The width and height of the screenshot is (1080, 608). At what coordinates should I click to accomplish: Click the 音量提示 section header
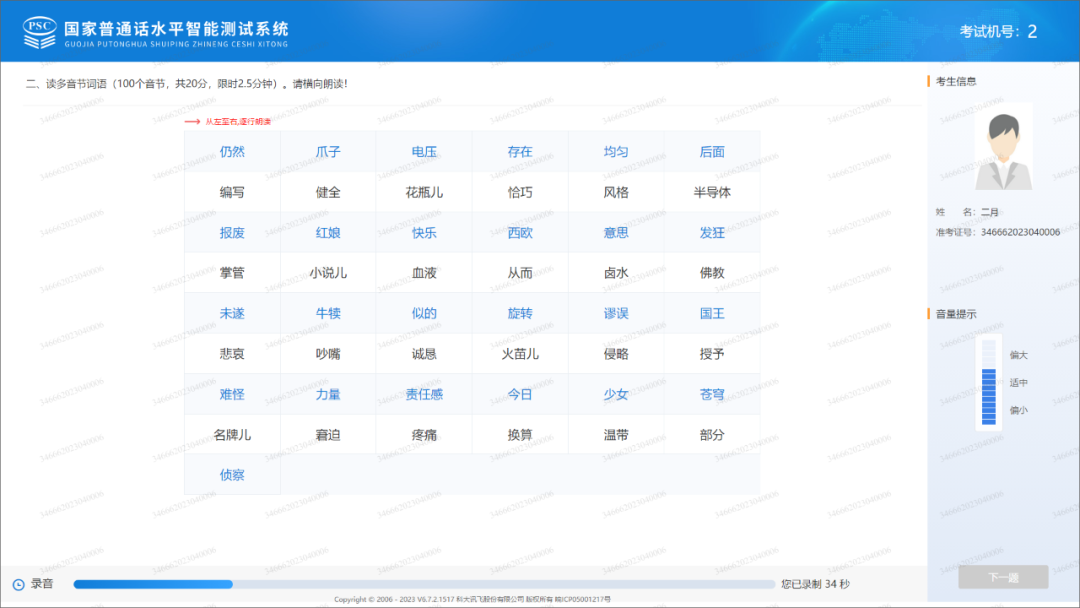[x=958, y=312]
